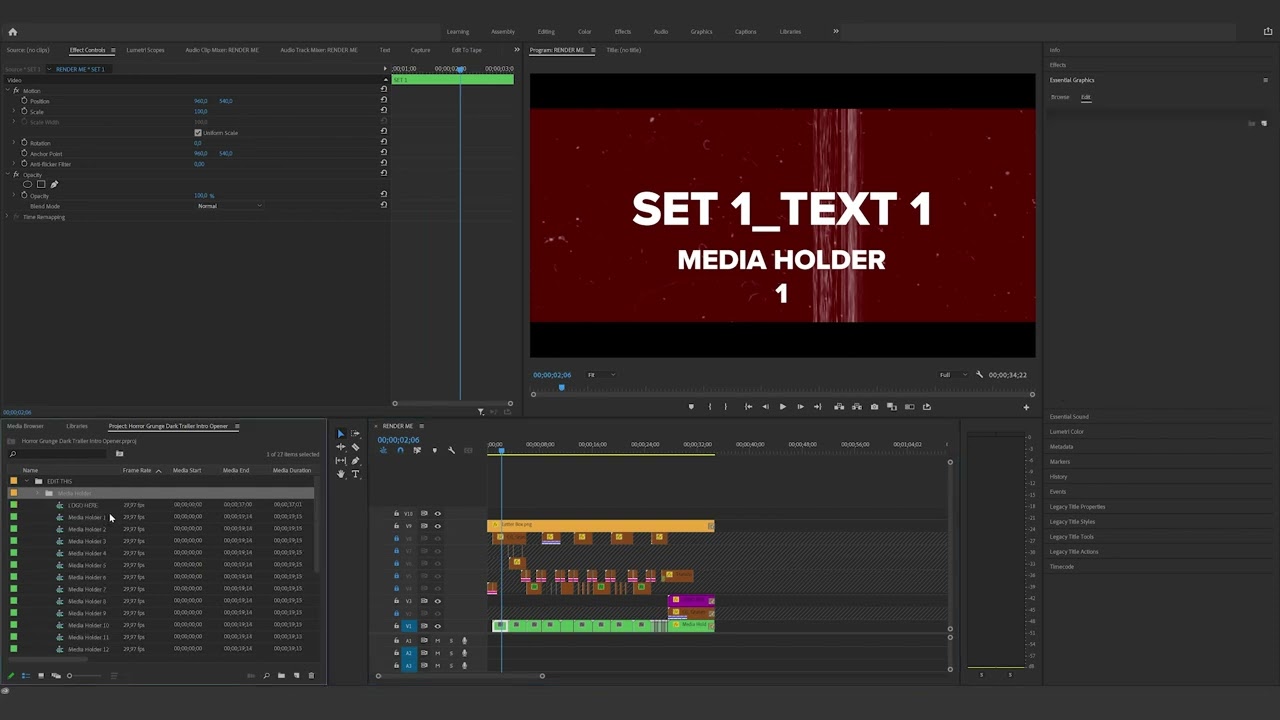Viewport: 1280px width, 720px height.
Task: Toggle the Uniform Scale checkbox
Action: click(198, 133)
